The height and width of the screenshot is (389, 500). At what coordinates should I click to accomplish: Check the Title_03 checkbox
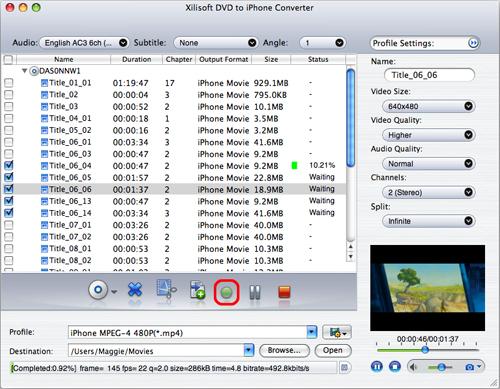(9, 106)
